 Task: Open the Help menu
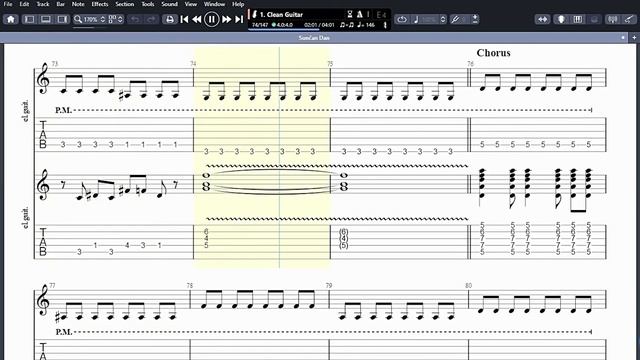tap(238, 4)
